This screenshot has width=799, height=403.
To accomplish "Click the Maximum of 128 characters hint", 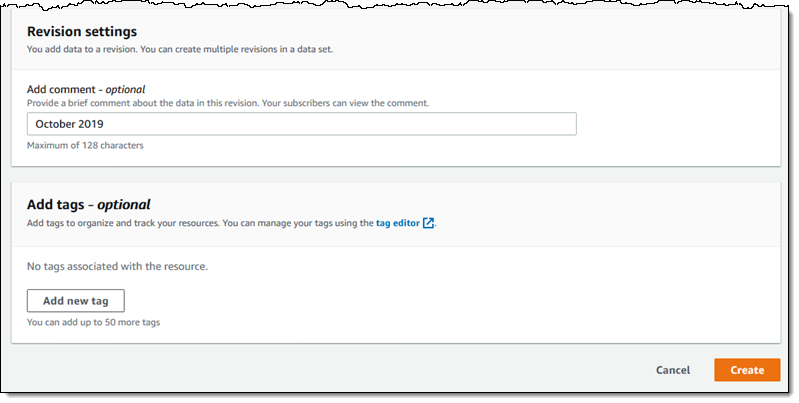I will click(x=85, y=145).
